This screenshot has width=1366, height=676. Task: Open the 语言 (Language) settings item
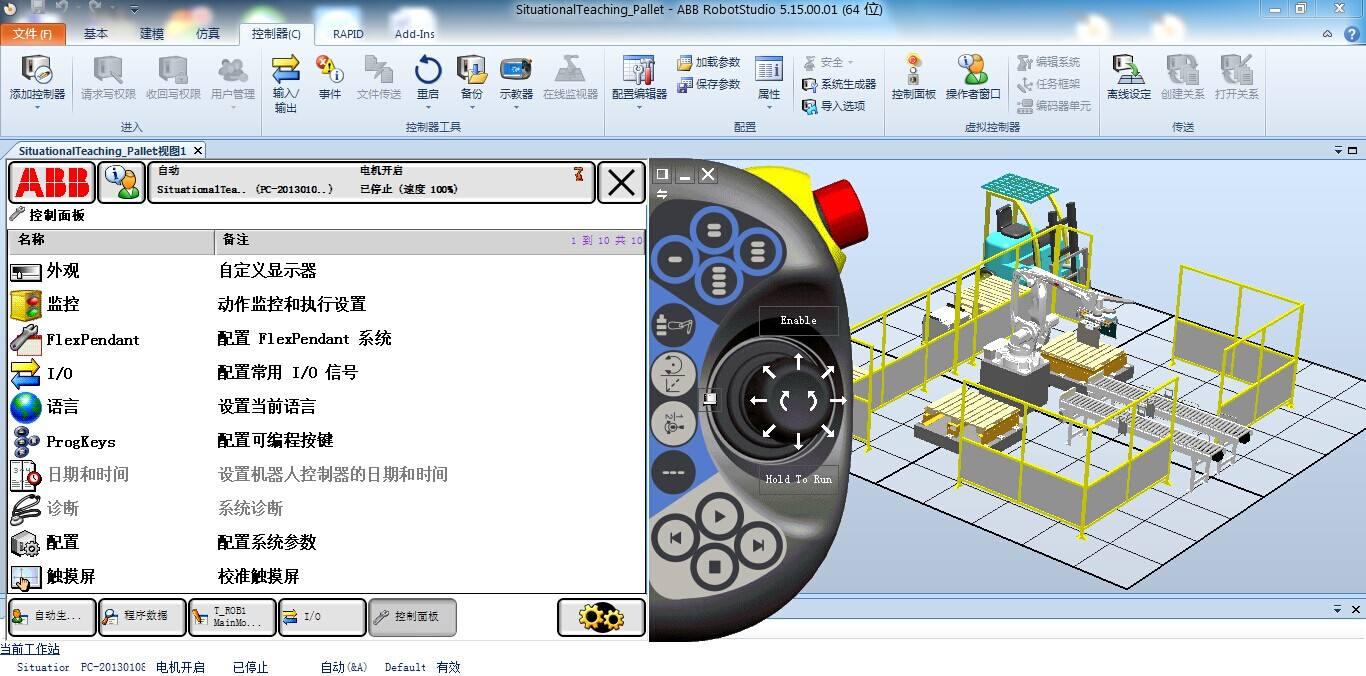pyautogui.click(x=326, y=407)
